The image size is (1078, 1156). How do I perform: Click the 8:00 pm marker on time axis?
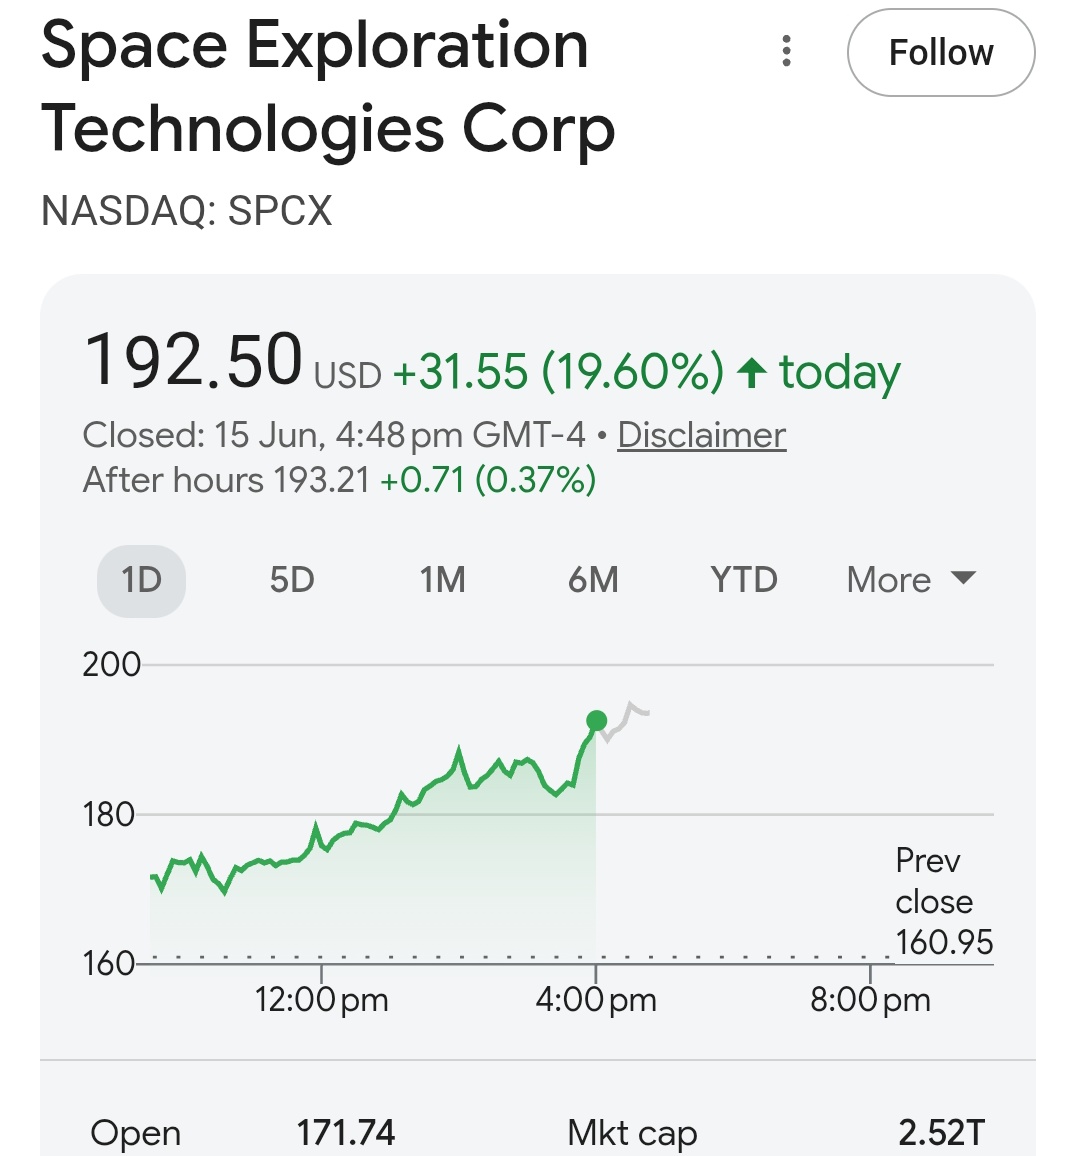coord(870,1000)
